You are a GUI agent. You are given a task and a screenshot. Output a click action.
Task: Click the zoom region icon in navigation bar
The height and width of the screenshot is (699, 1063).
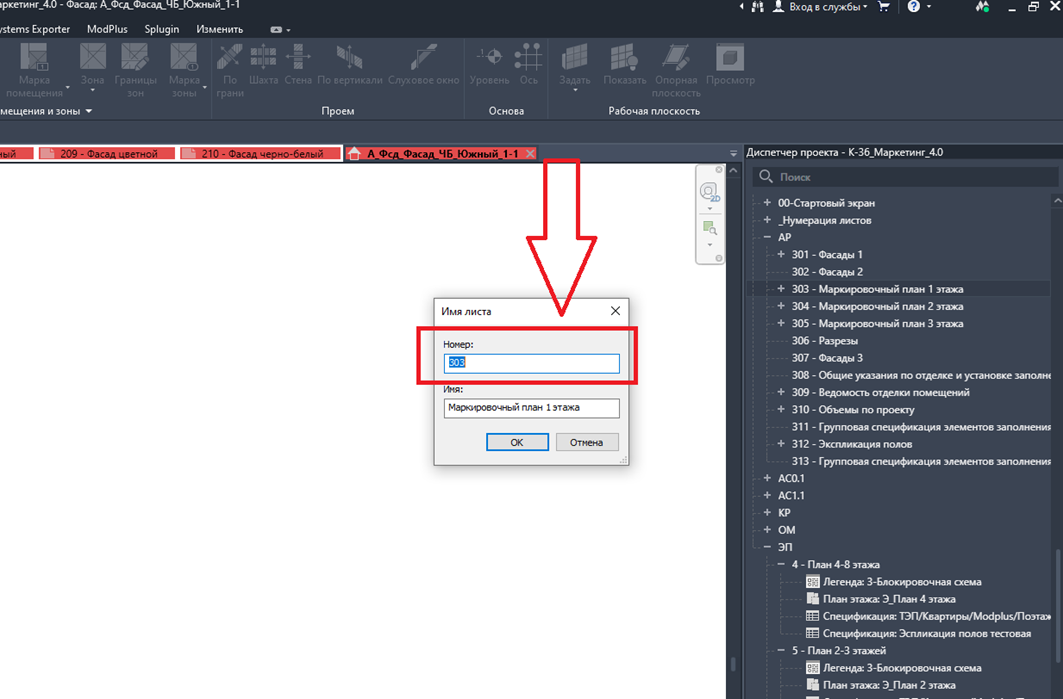(709, 228)
